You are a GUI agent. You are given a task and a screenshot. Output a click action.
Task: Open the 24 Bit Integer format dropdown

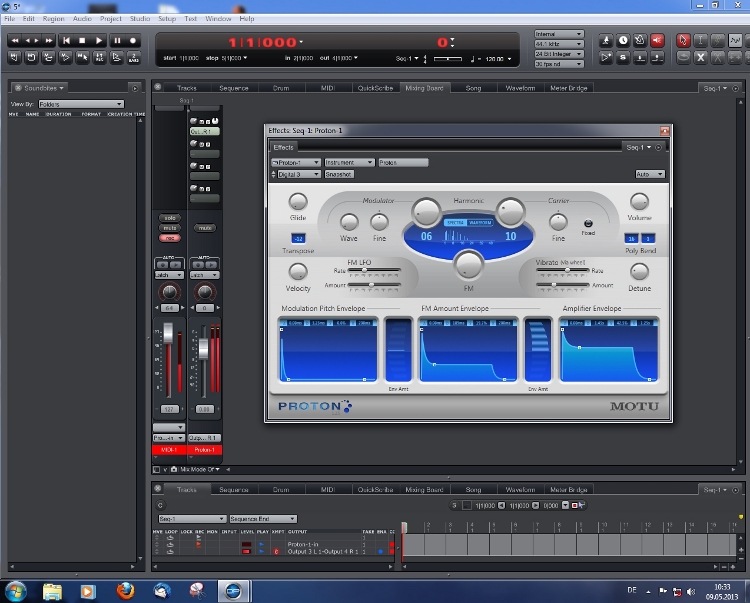[559, 54]
